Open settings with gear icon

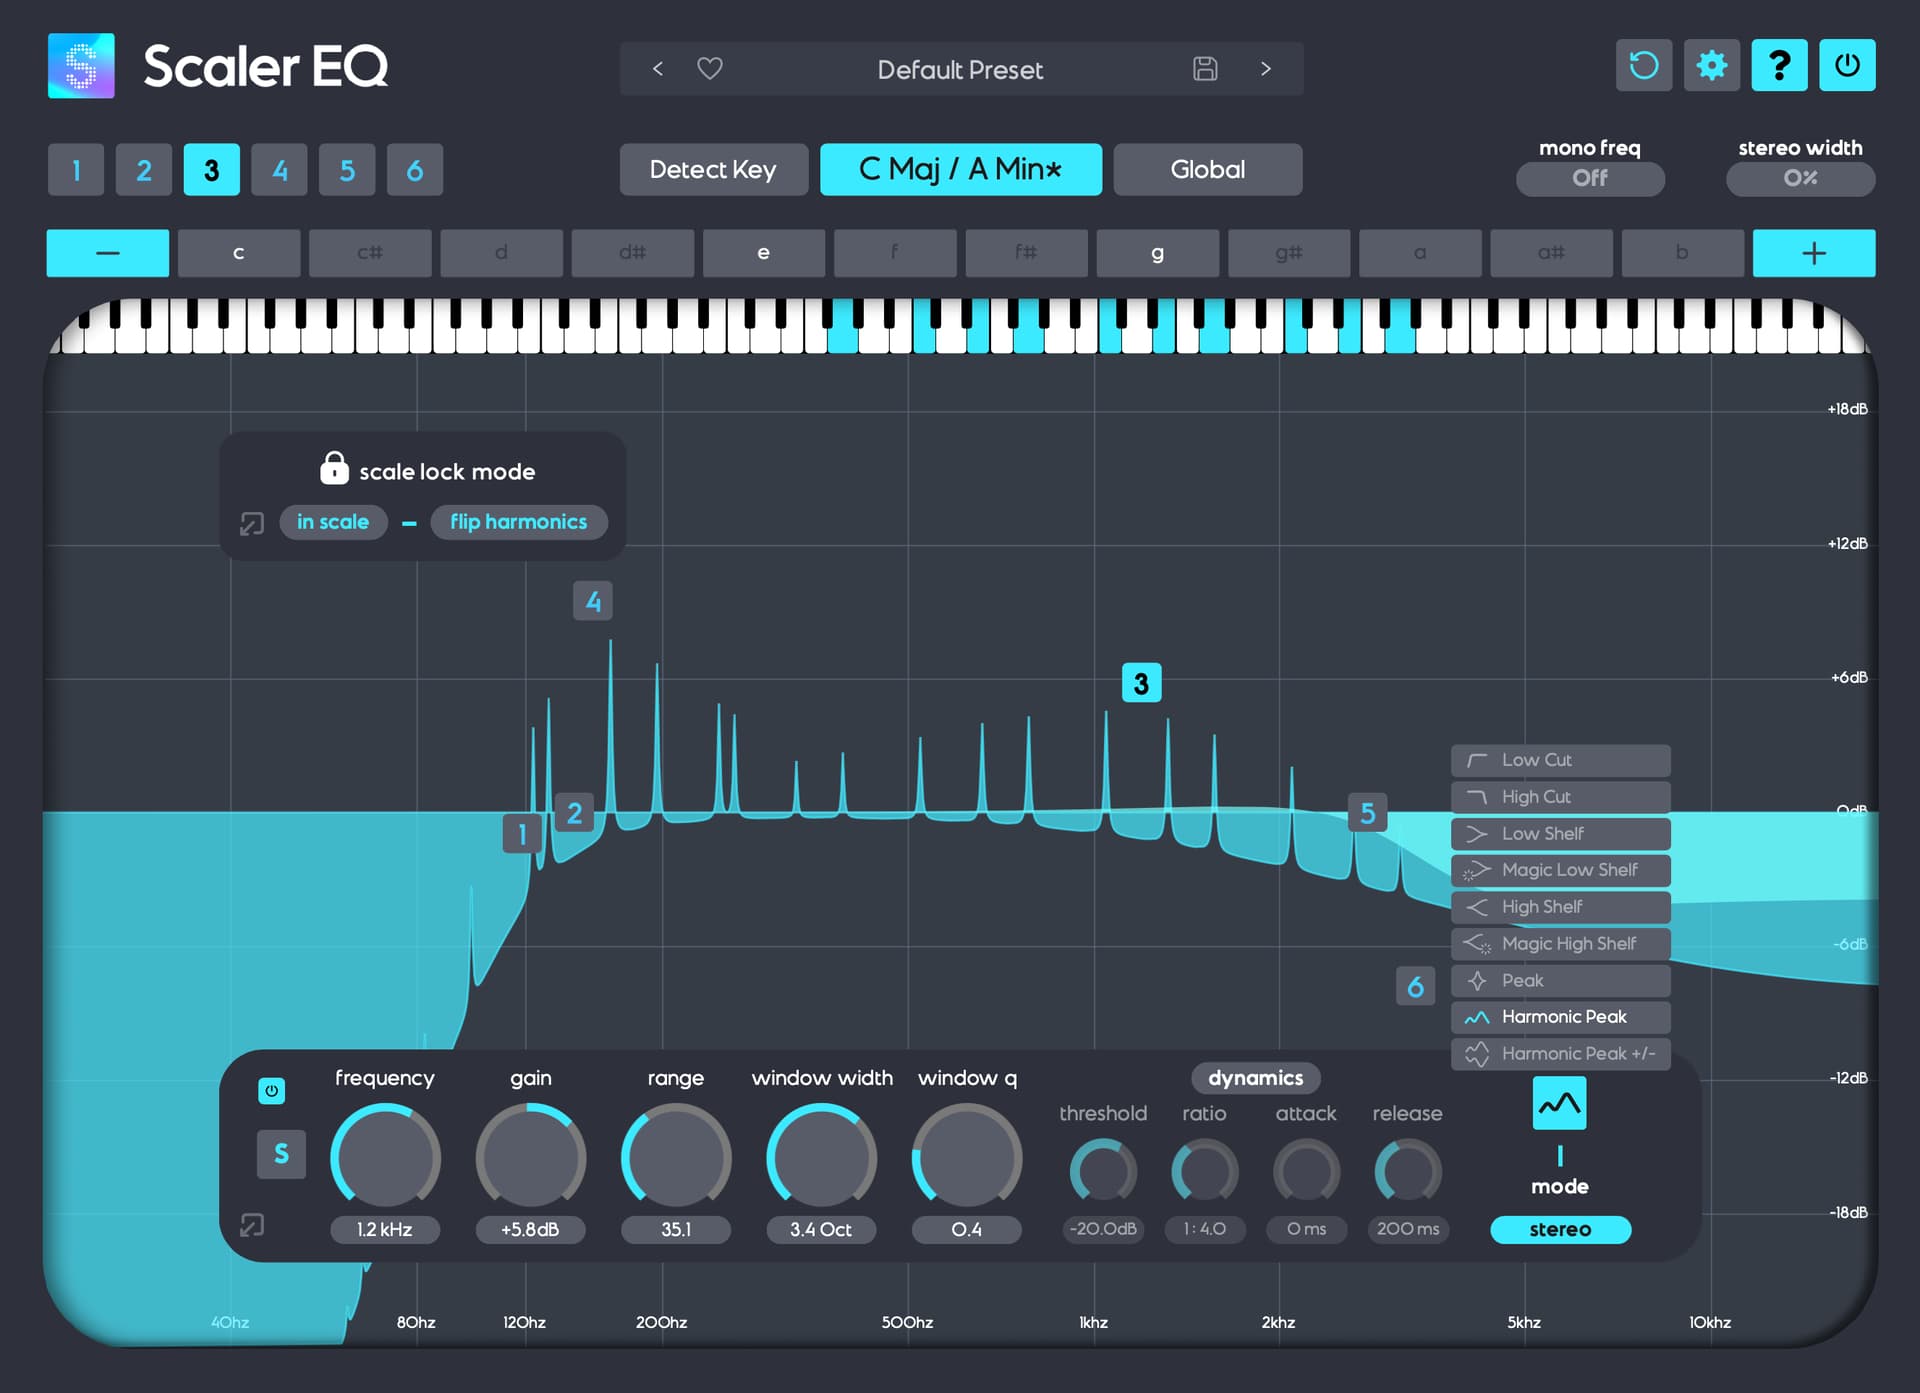[x=1711, y=66]
